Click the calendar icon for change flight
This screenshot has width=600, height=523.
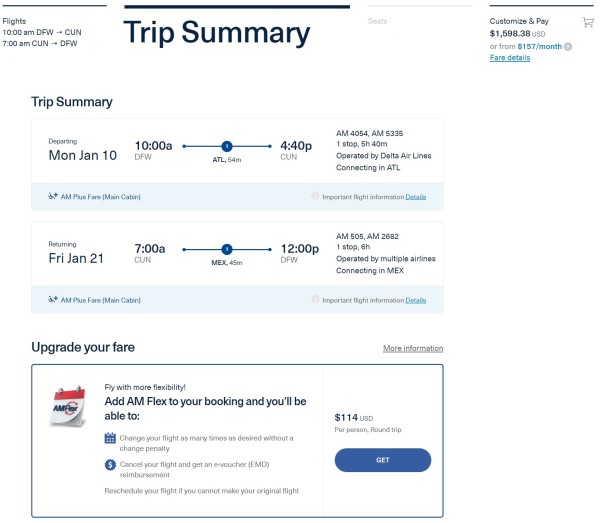pyautogui.click(x=110, y=438)
